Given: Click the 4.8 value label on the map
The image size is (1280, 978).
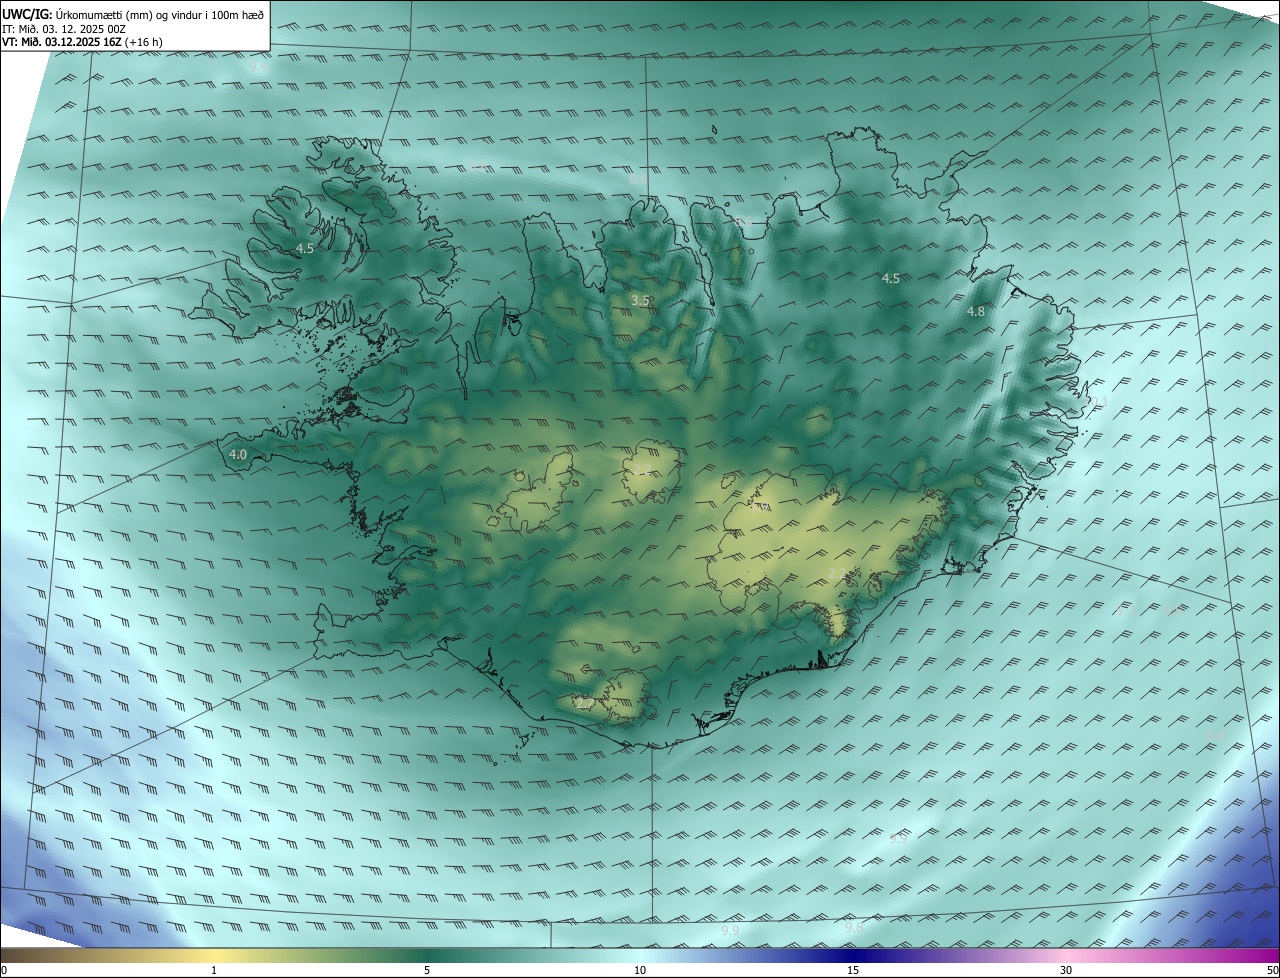Looking at the screenshot, I should click(975, 311).
